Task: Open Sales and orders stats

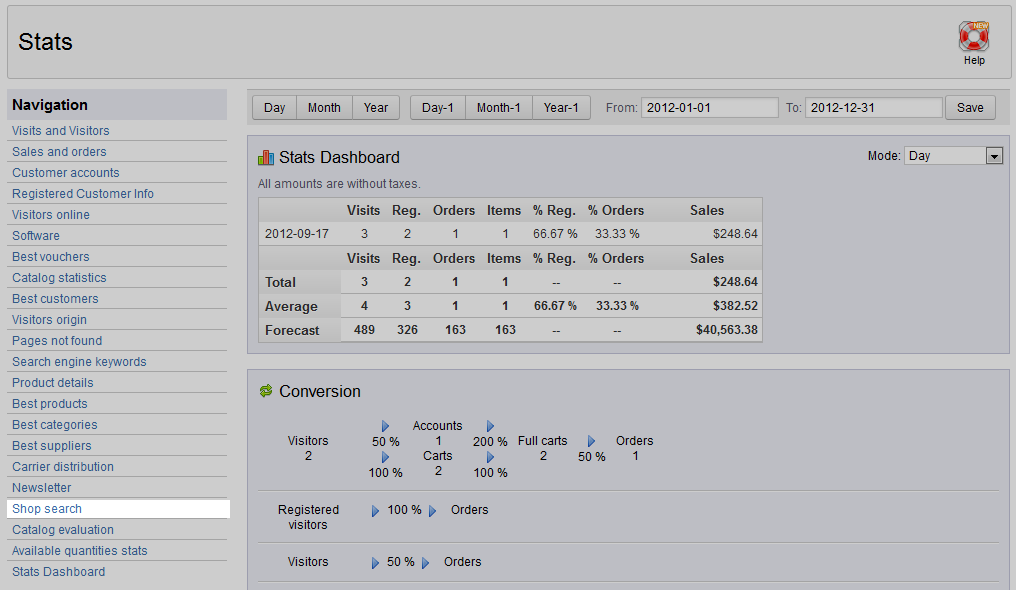Action: [59, 152]
